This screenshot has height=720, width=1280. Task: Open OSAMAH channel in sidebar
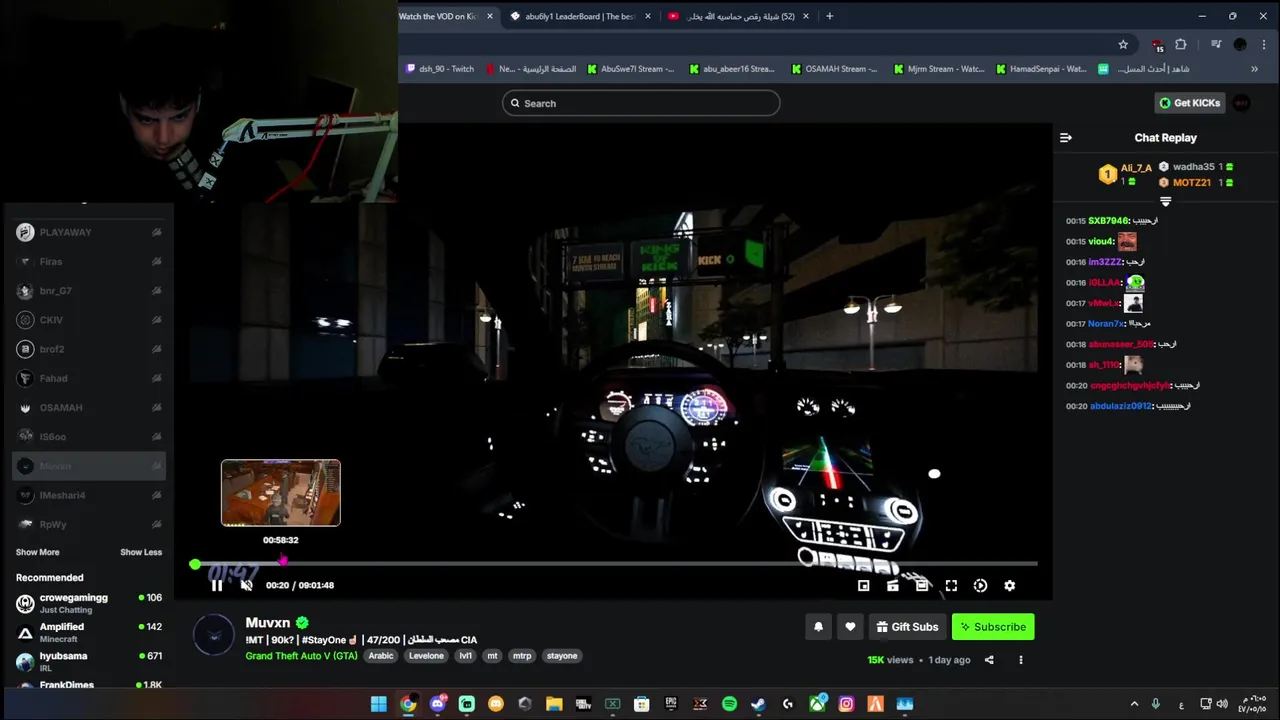coord(89,407)
